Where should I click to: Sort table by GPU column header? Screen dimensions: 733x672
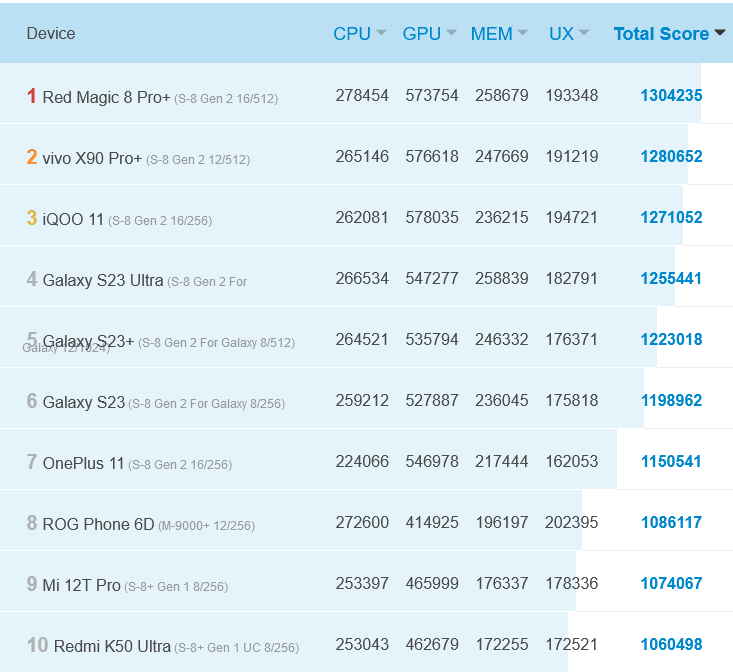coord(429,34)
